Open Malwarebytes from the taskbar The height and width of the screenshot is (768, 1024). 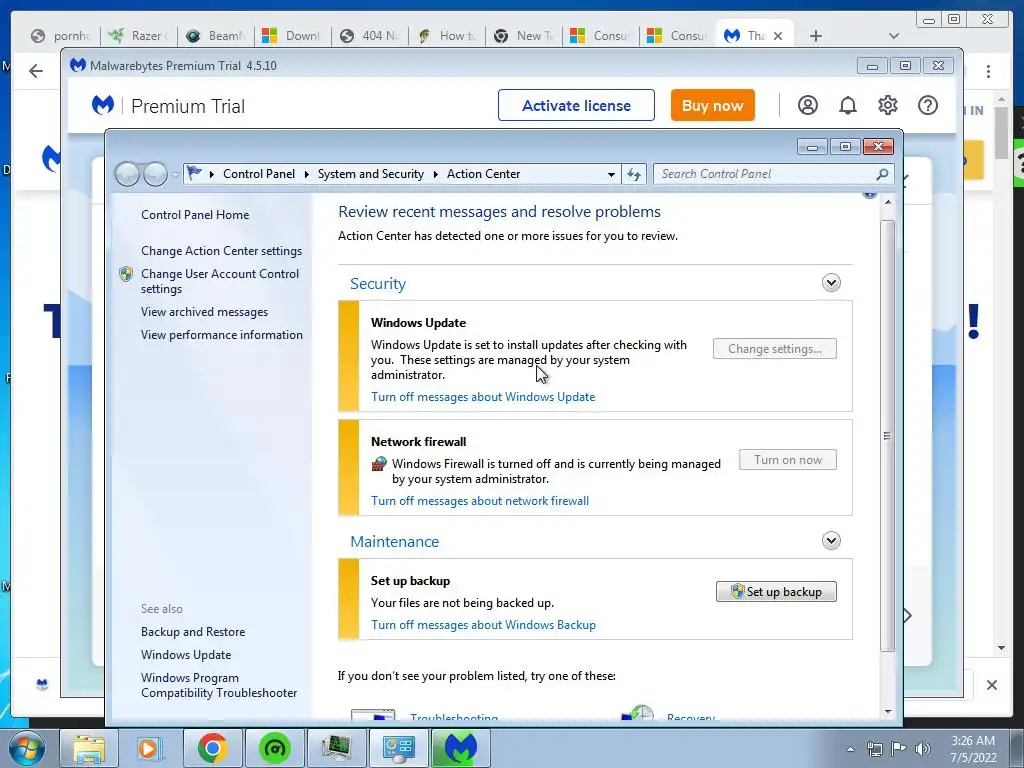click(x=460, y=748)
